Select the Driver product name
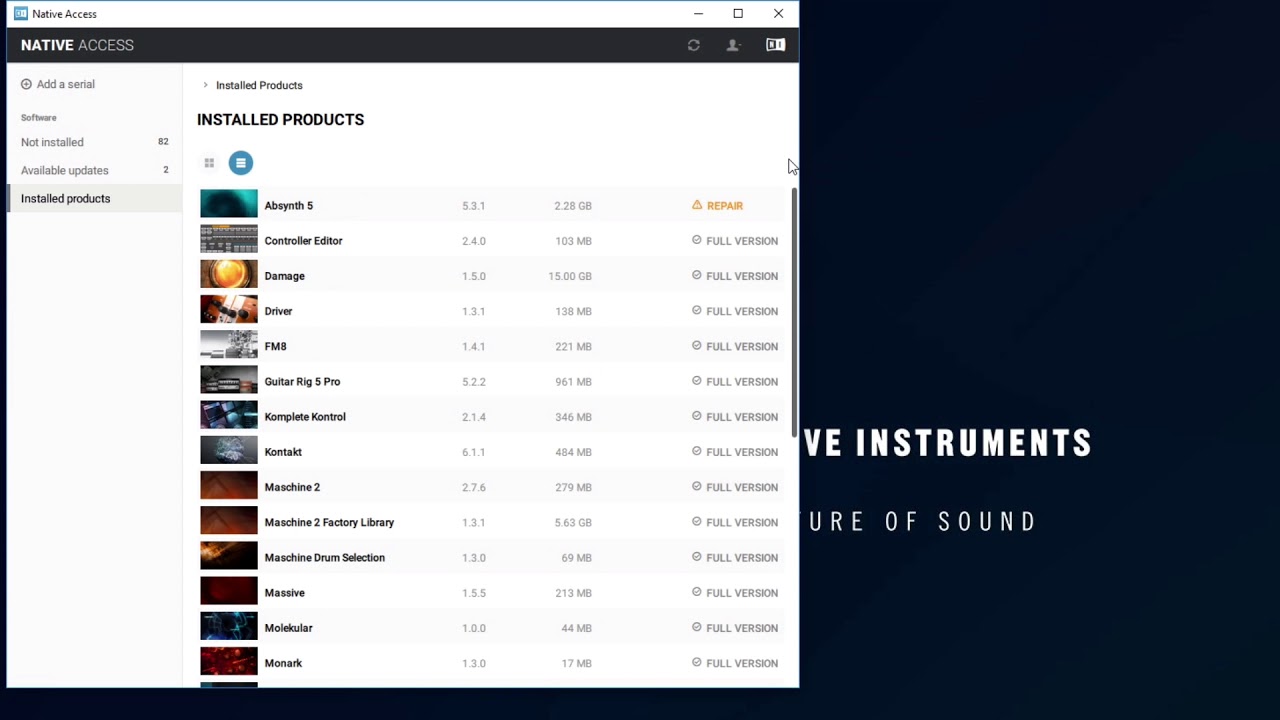The width and height of the screenshot is (1280, 720). (278, 311)
